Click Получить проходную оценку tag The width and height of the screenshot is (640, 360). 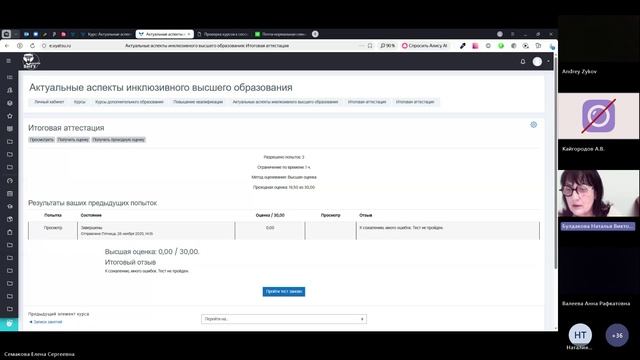(118, 140)
